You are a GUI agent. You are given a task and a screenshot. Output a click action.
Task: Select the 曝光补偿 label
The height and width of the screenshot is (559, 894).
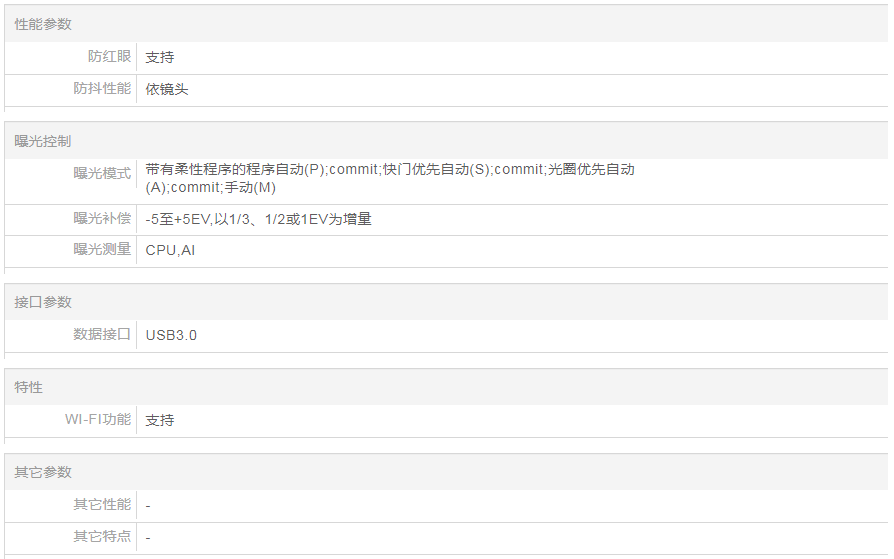coord(102,218)
